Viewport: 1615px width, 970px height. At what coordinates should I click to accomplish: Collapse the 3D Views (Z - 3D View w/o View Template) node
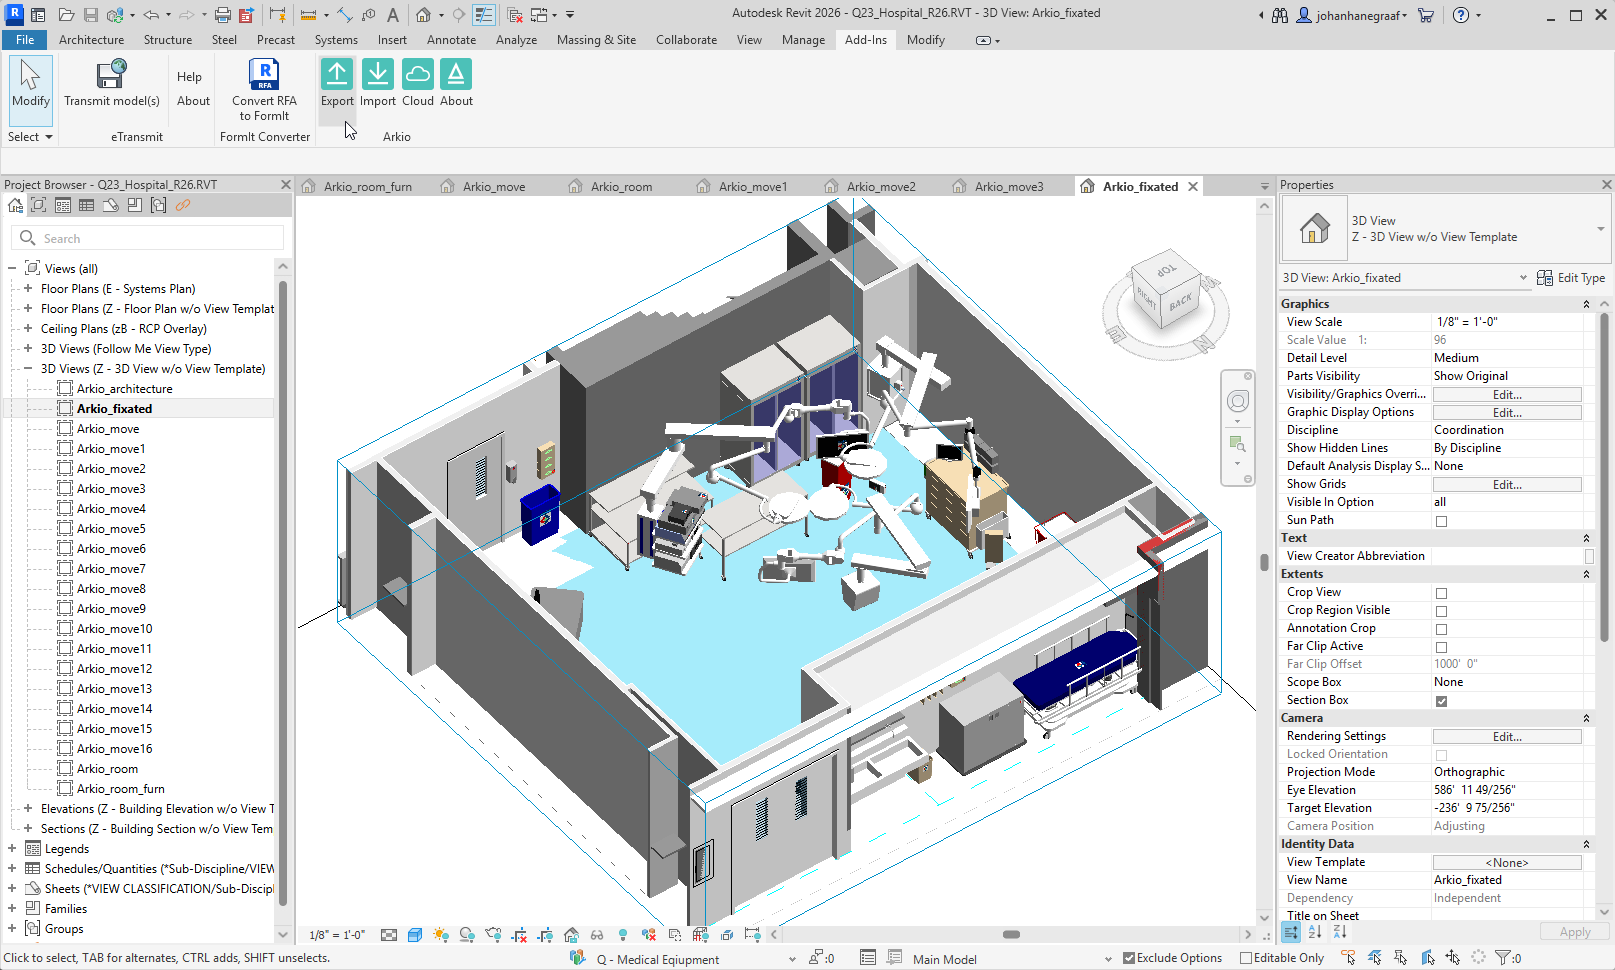(x=28, y=368)
